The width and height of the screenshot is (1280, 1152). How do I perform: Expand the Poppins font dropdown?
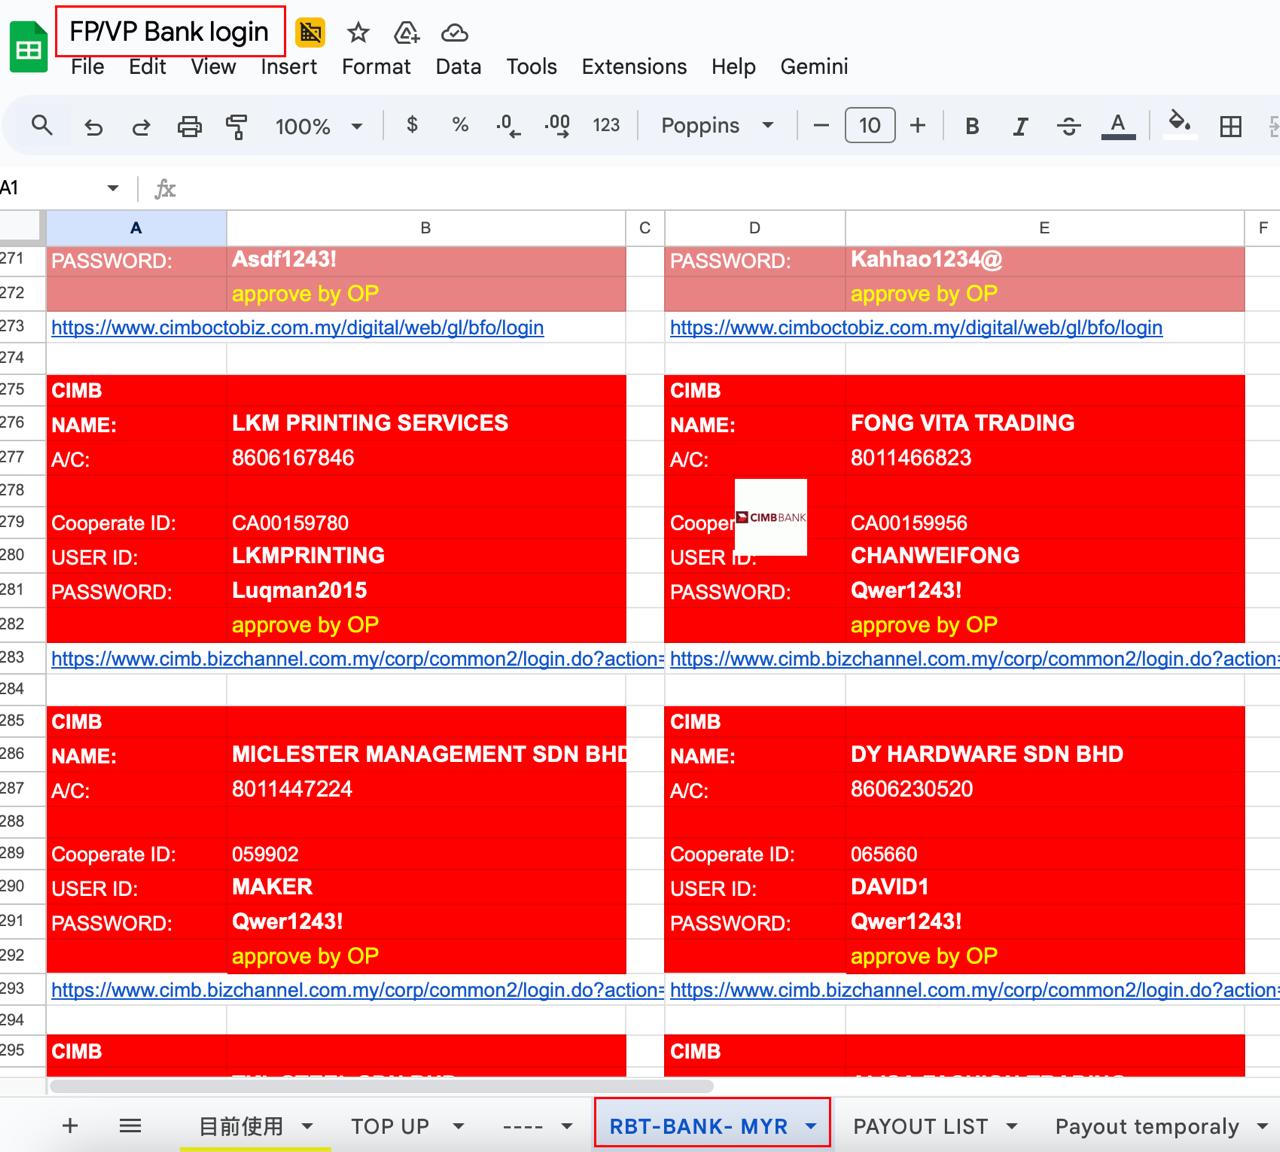point(717,126)
